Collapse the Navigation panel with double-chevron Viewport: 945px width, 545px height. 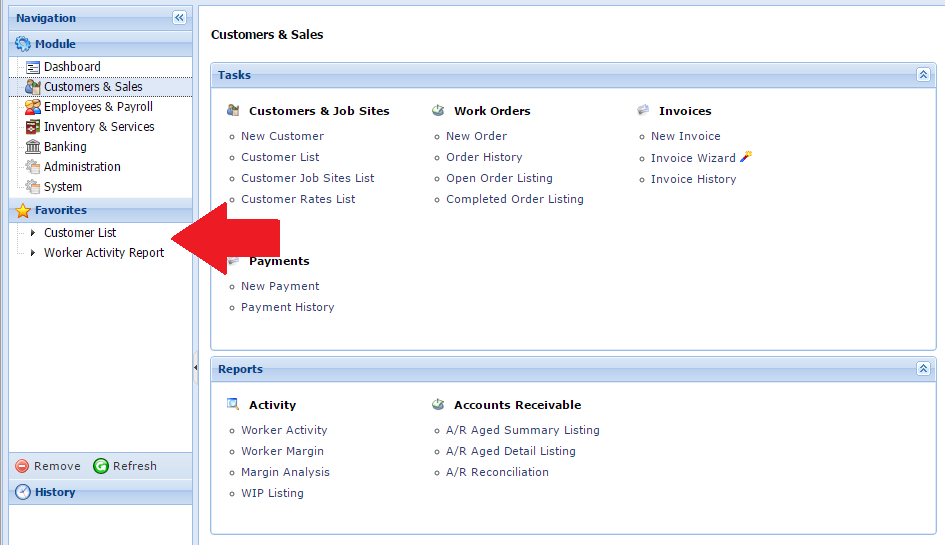tap(179, 17)
